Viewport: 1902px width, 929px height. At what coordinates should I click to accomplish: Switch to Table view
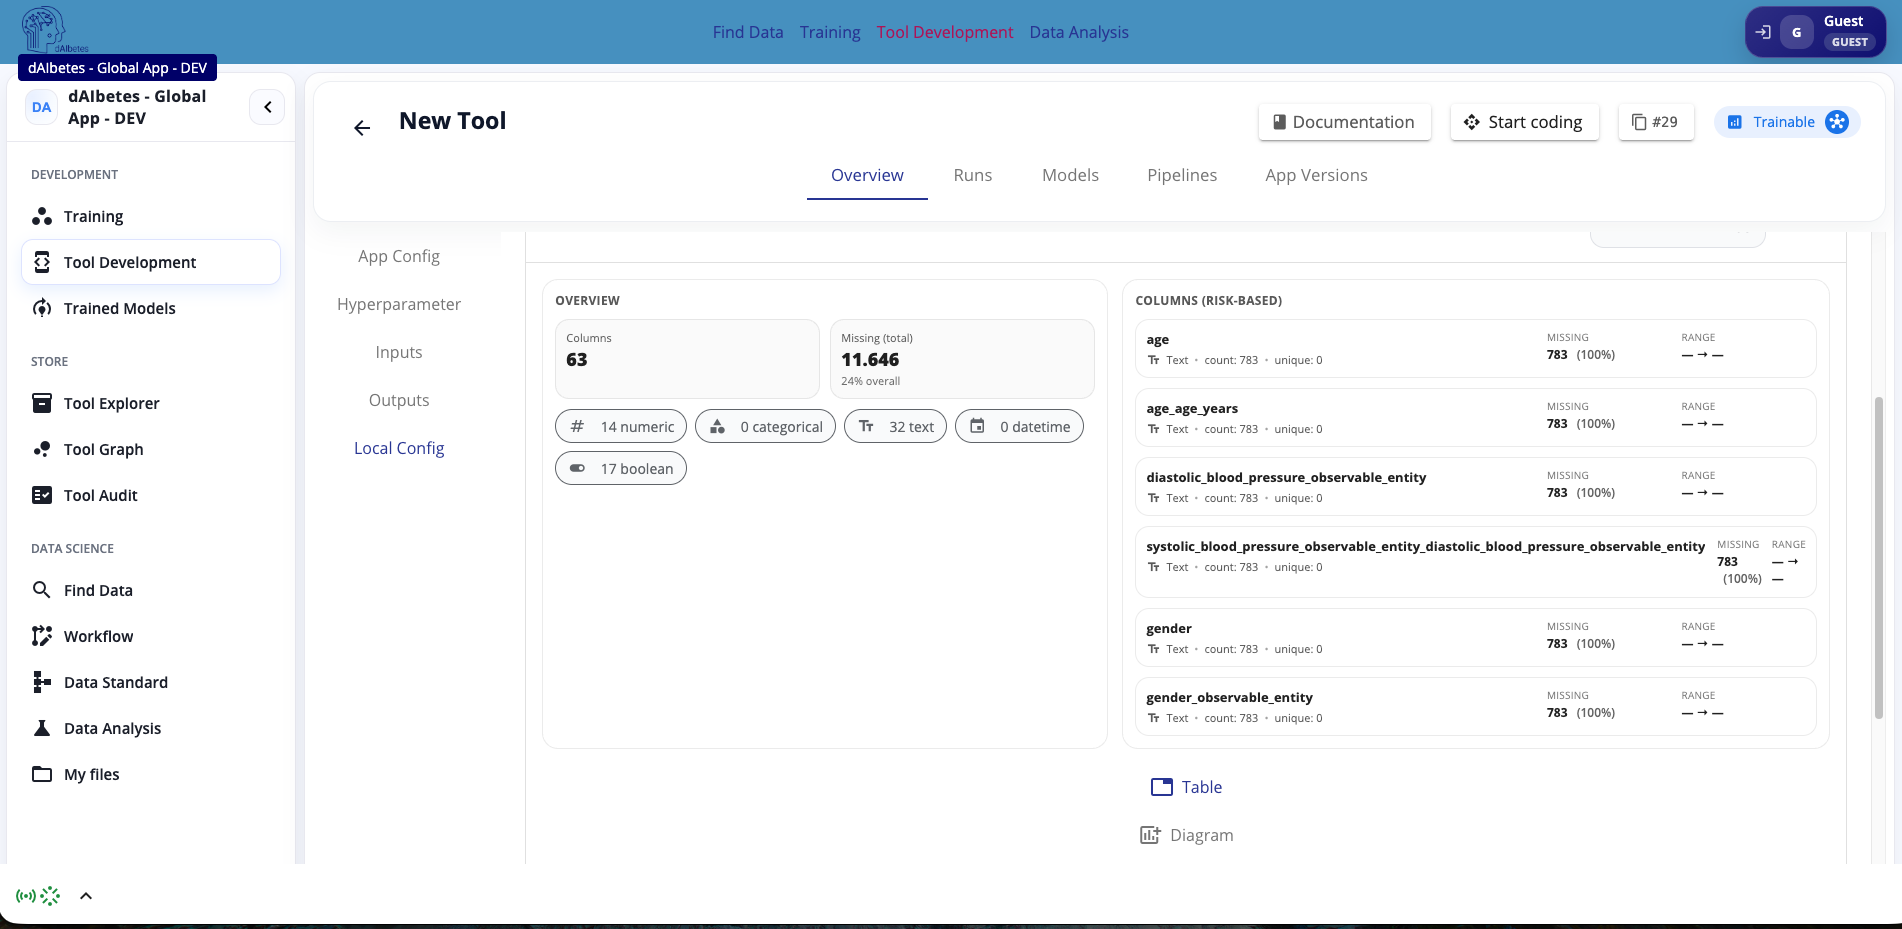(x=1187, y=787)
